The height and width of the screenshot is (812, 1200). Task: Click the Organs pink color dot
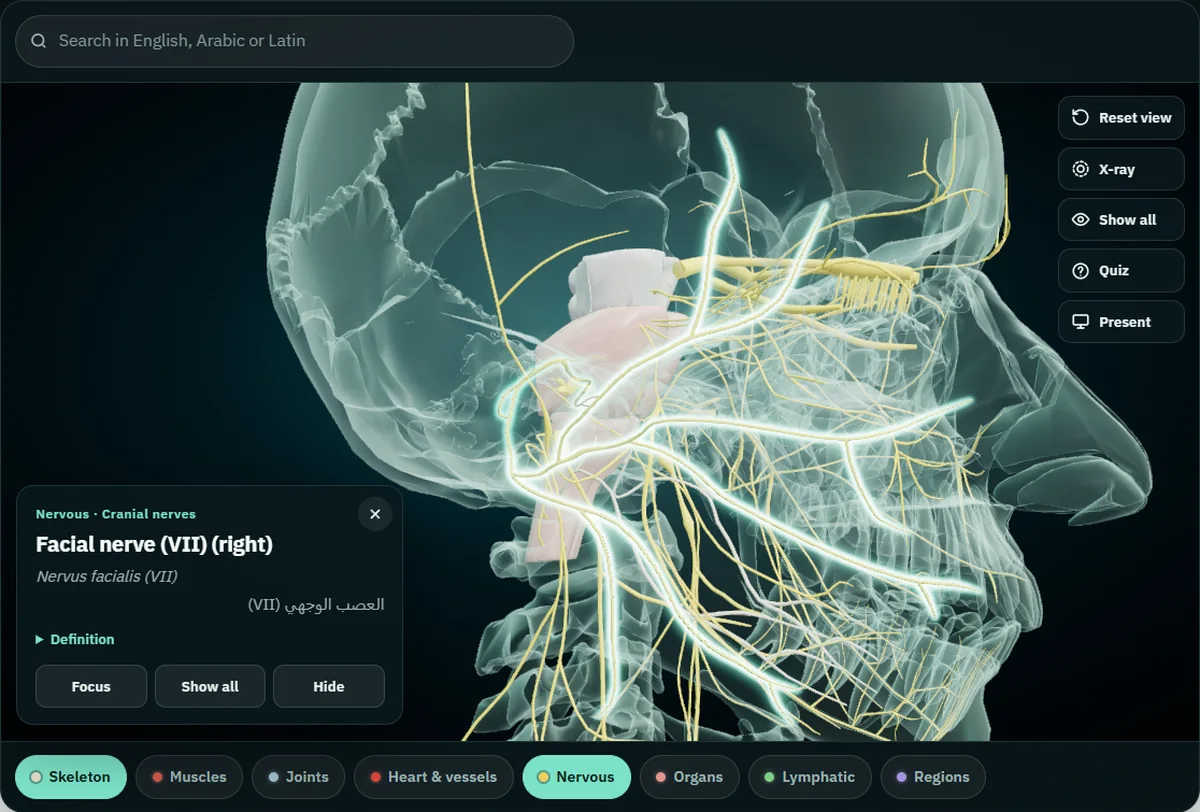(660, 777)
